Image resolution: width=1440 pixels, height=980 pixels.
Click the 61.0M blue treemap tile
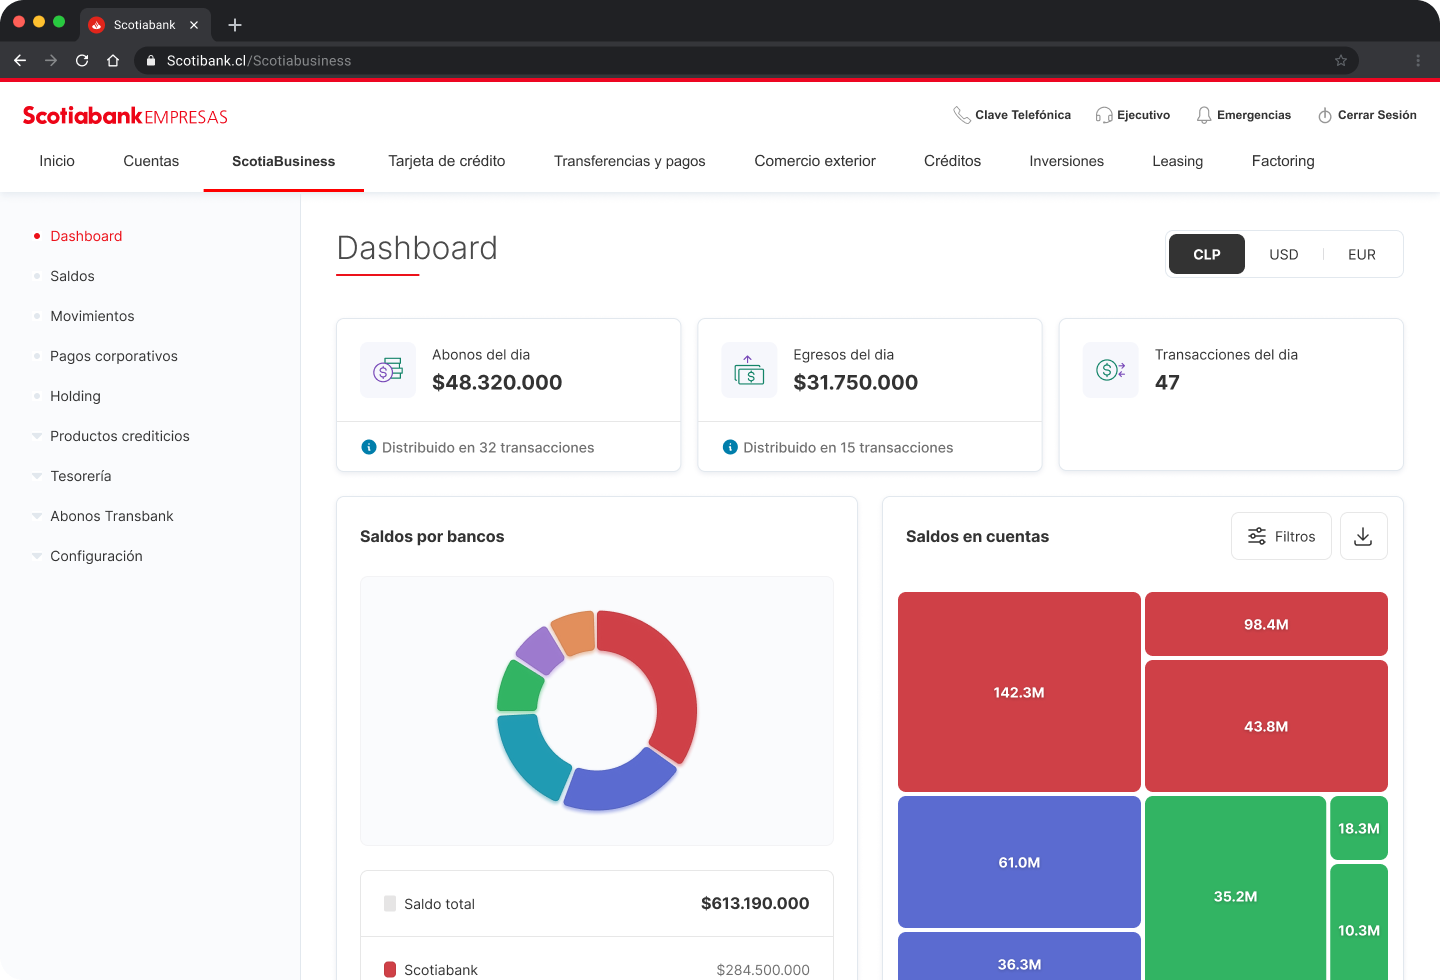point(1019,862)
